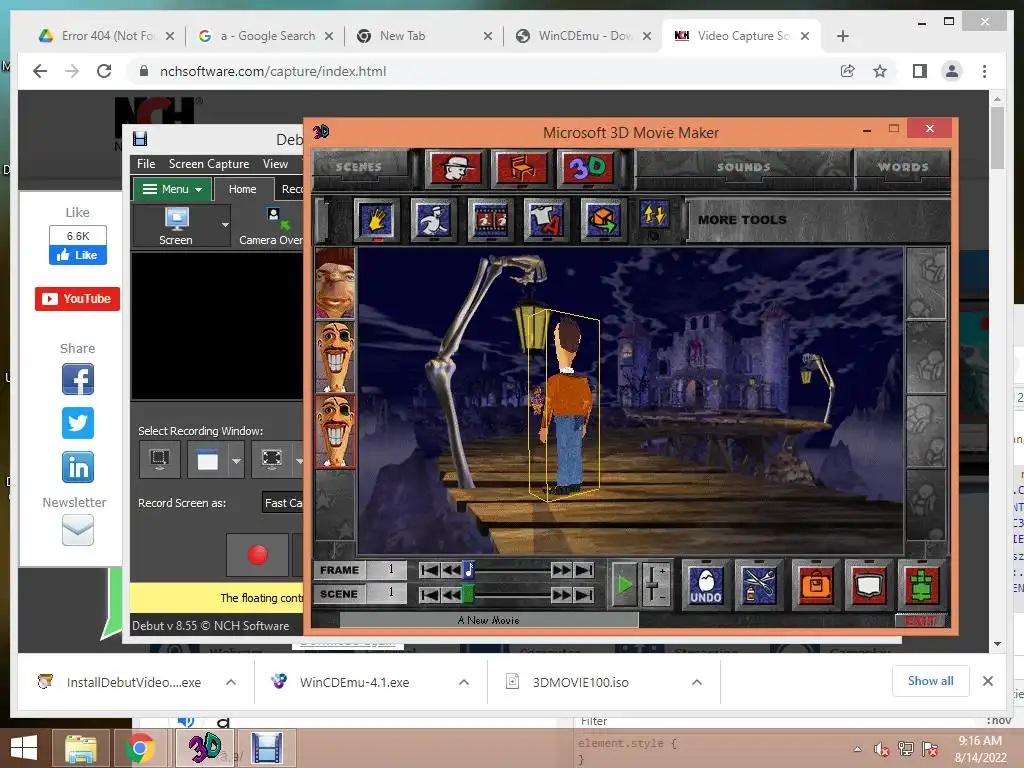1024x768 pixels.
Task: Select the red-highlighted bottom actor thumbnail
Action: point(335,431)
